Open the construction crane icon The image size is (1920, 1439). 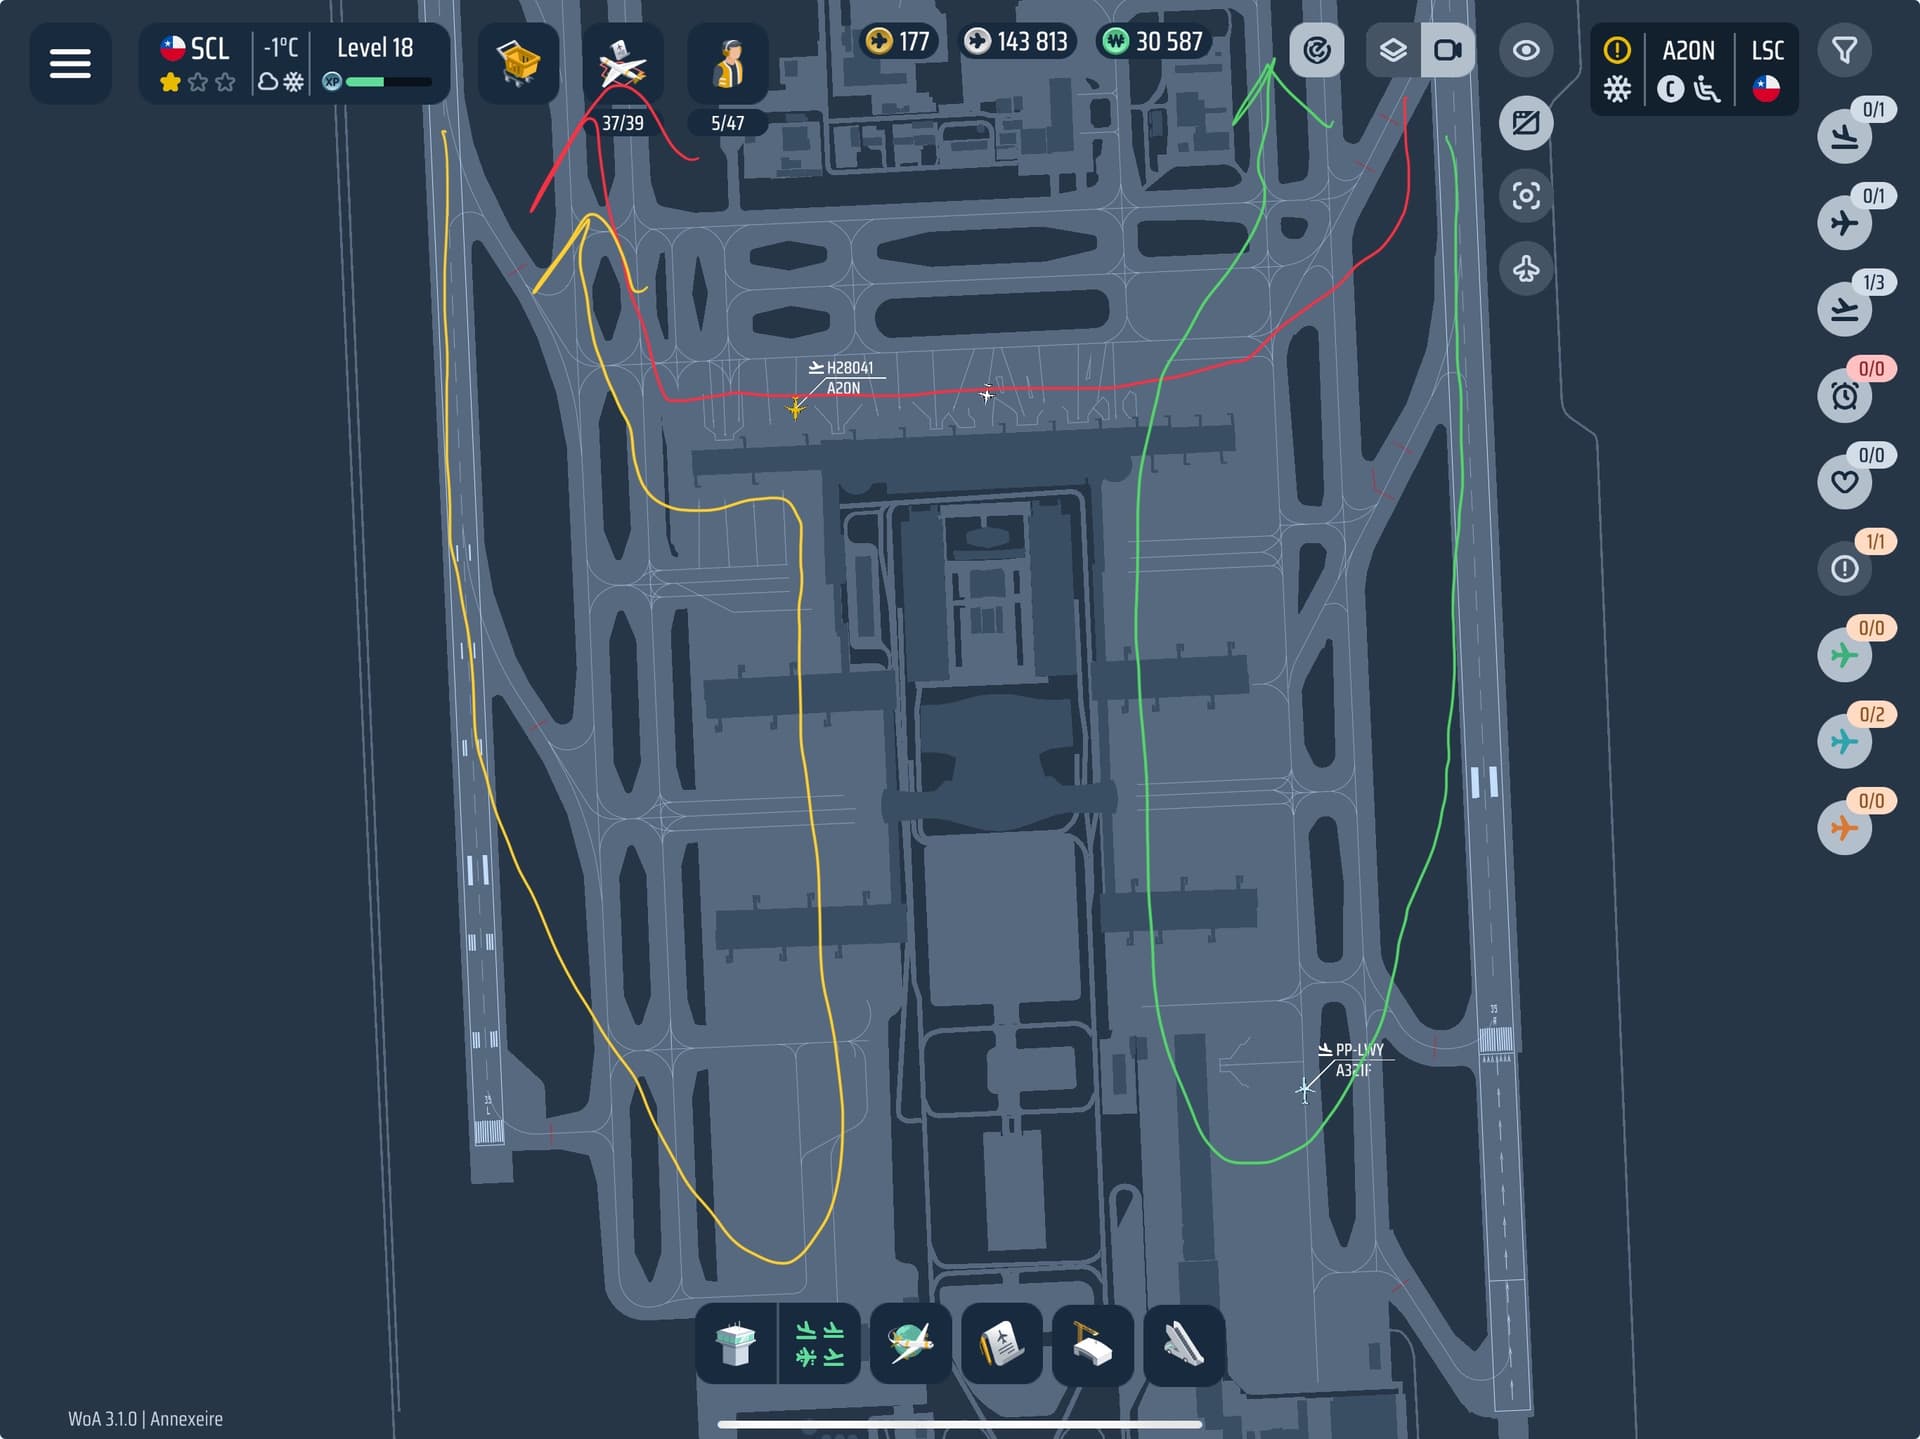[1093, 1344]
